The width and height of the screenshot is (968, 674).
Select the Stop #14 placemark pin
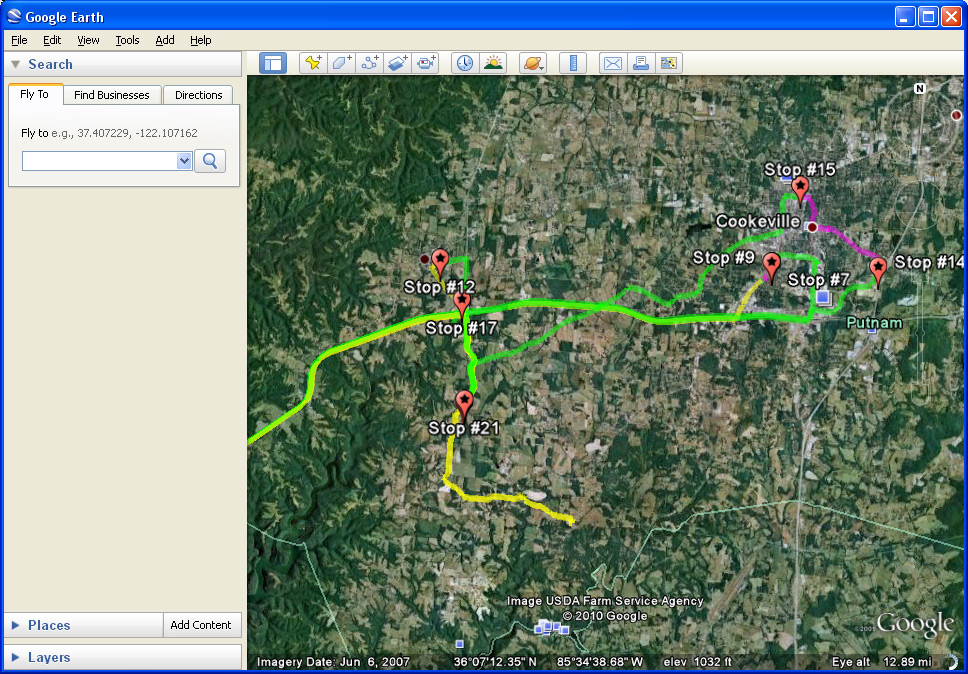pos(878,272)
